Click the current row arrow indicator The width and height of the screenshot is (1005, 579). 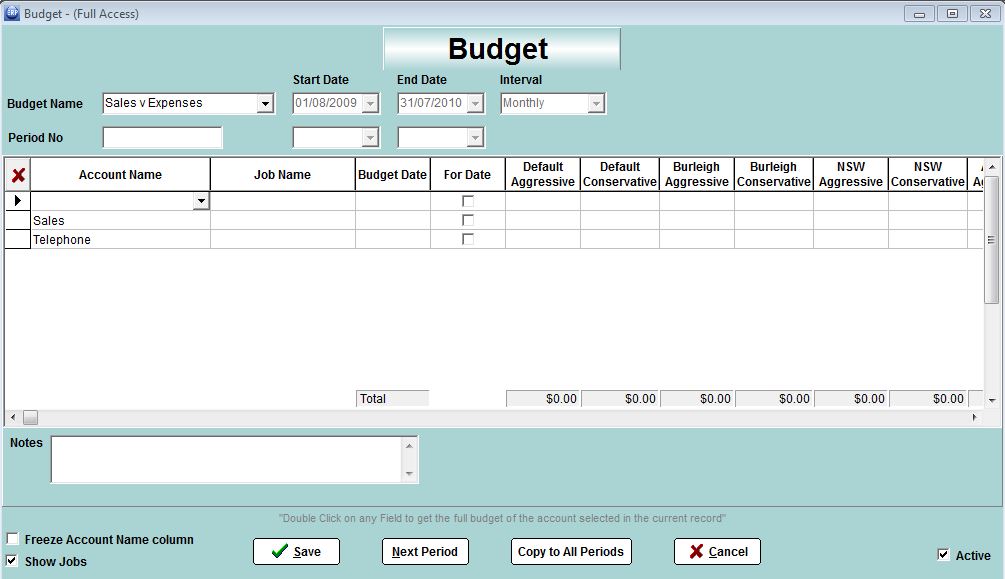18,201
